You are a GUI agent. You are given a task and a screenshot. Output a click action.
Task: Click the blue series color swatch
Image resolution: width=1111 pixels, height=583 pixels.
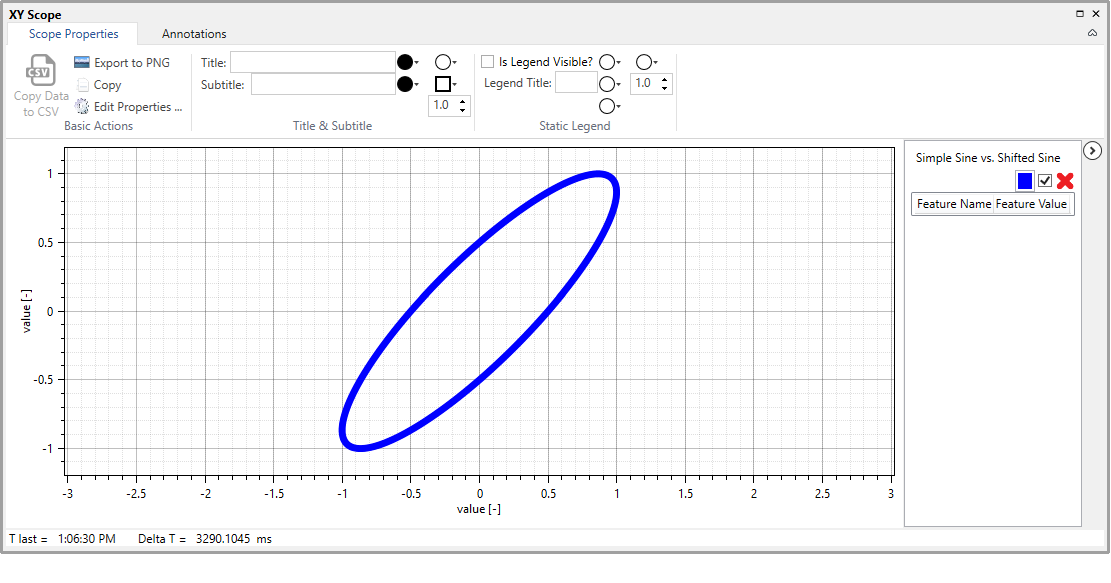click(1025, 181)
